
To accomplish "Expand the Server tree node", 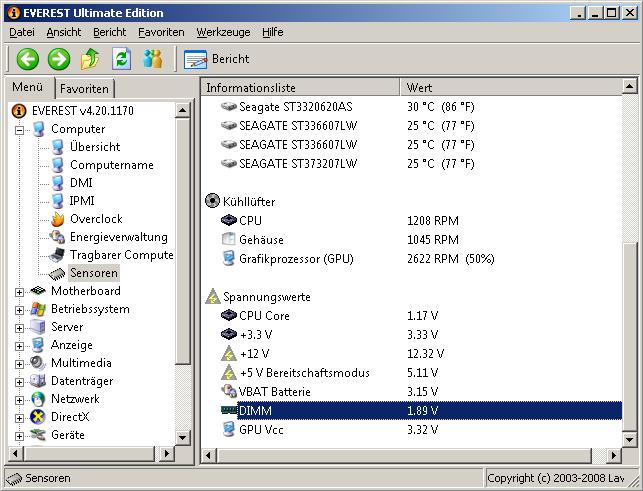I will pyautogui.click(x=19, y=328).
